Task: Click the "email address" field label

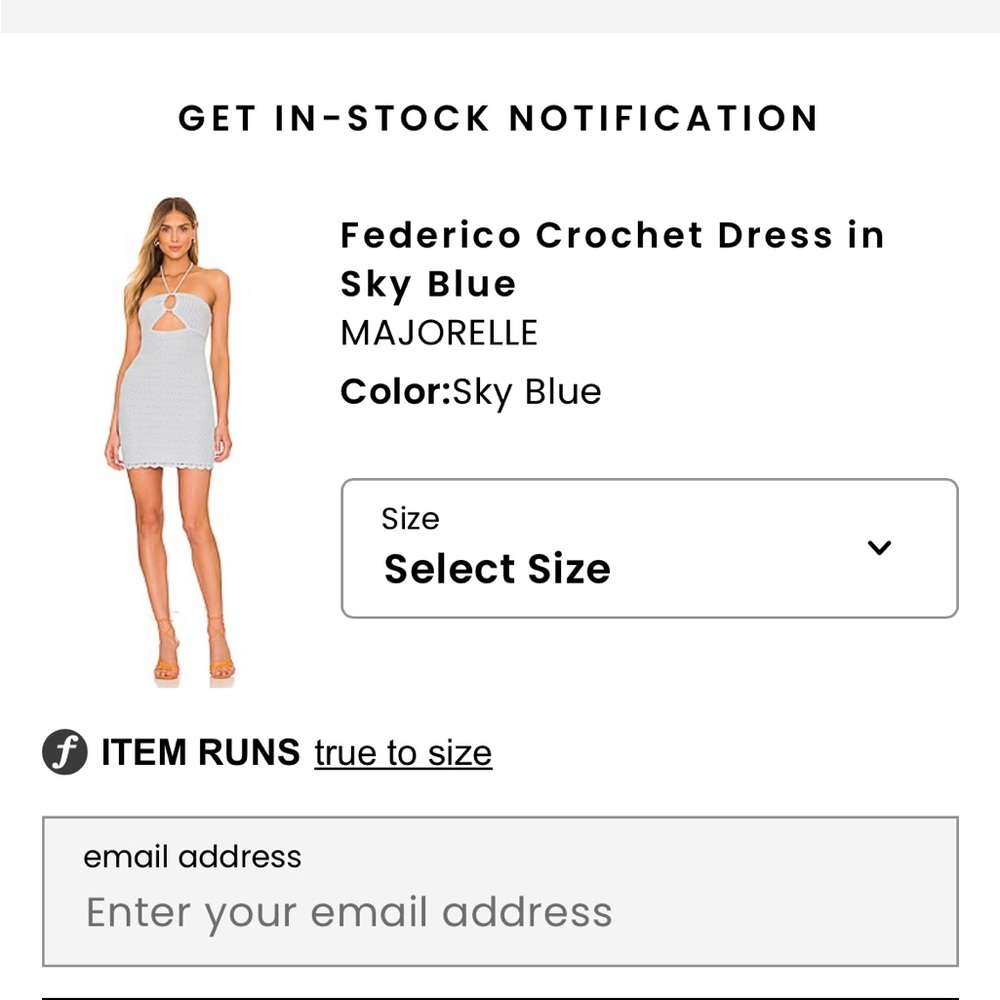Action: point(192,857)
